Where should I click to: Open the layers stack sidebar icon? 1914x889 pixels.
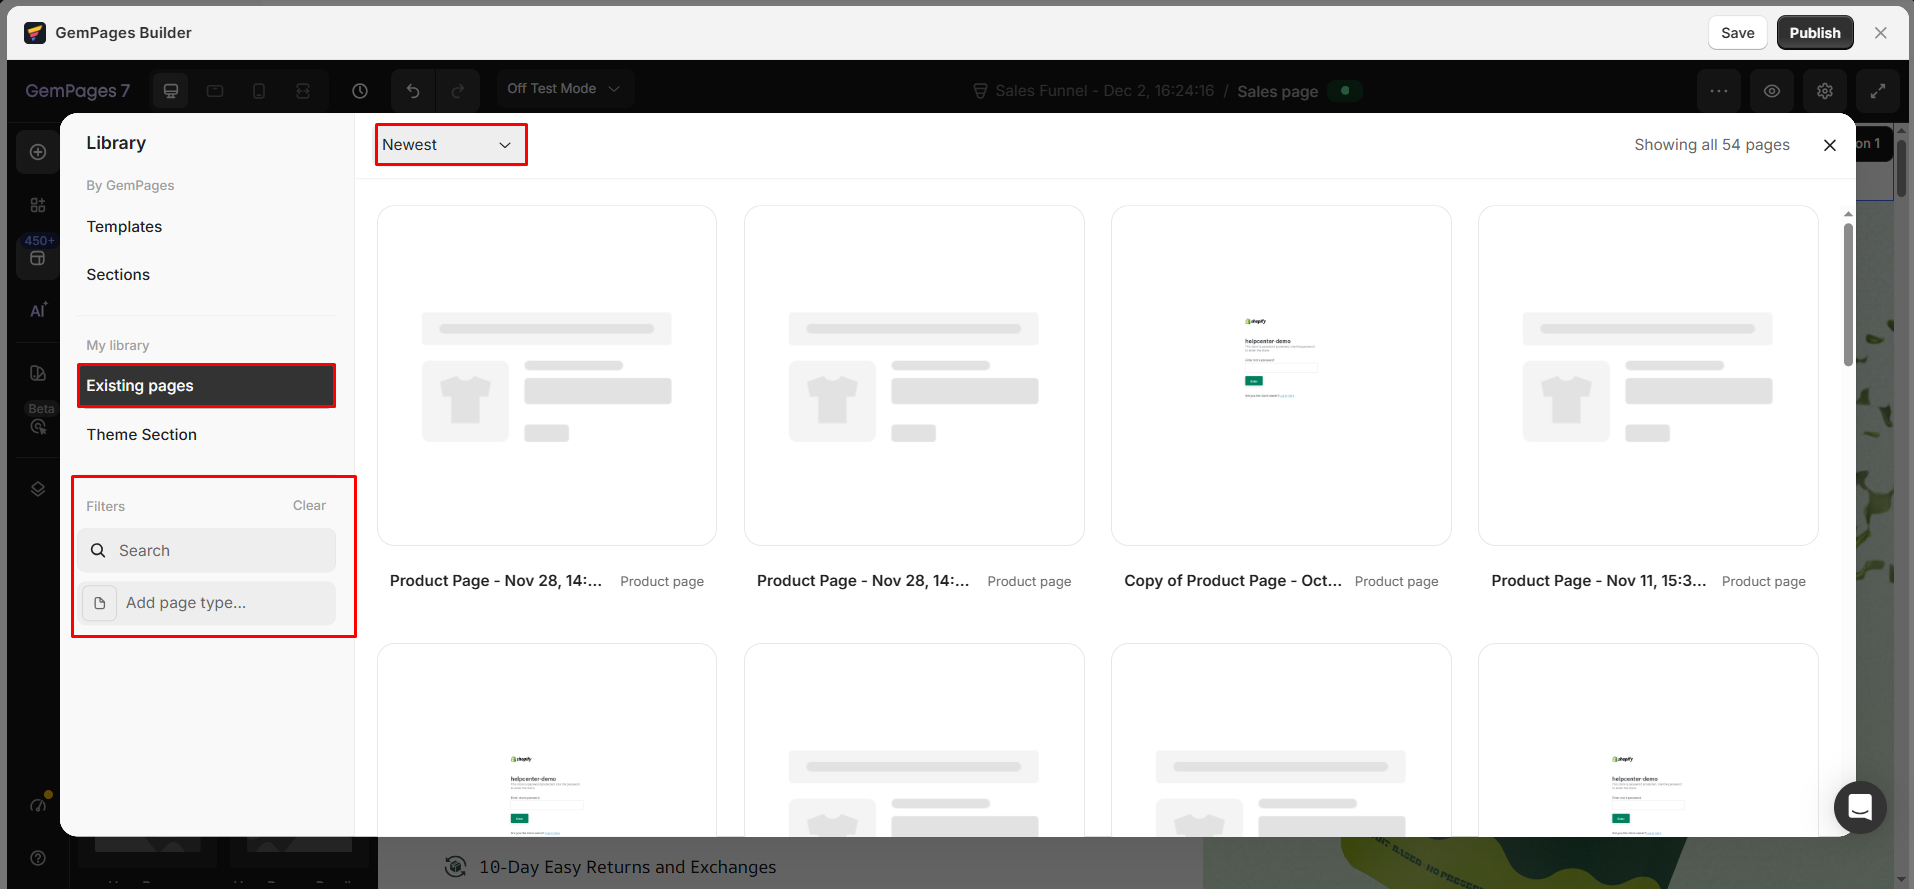click(38, 489)
